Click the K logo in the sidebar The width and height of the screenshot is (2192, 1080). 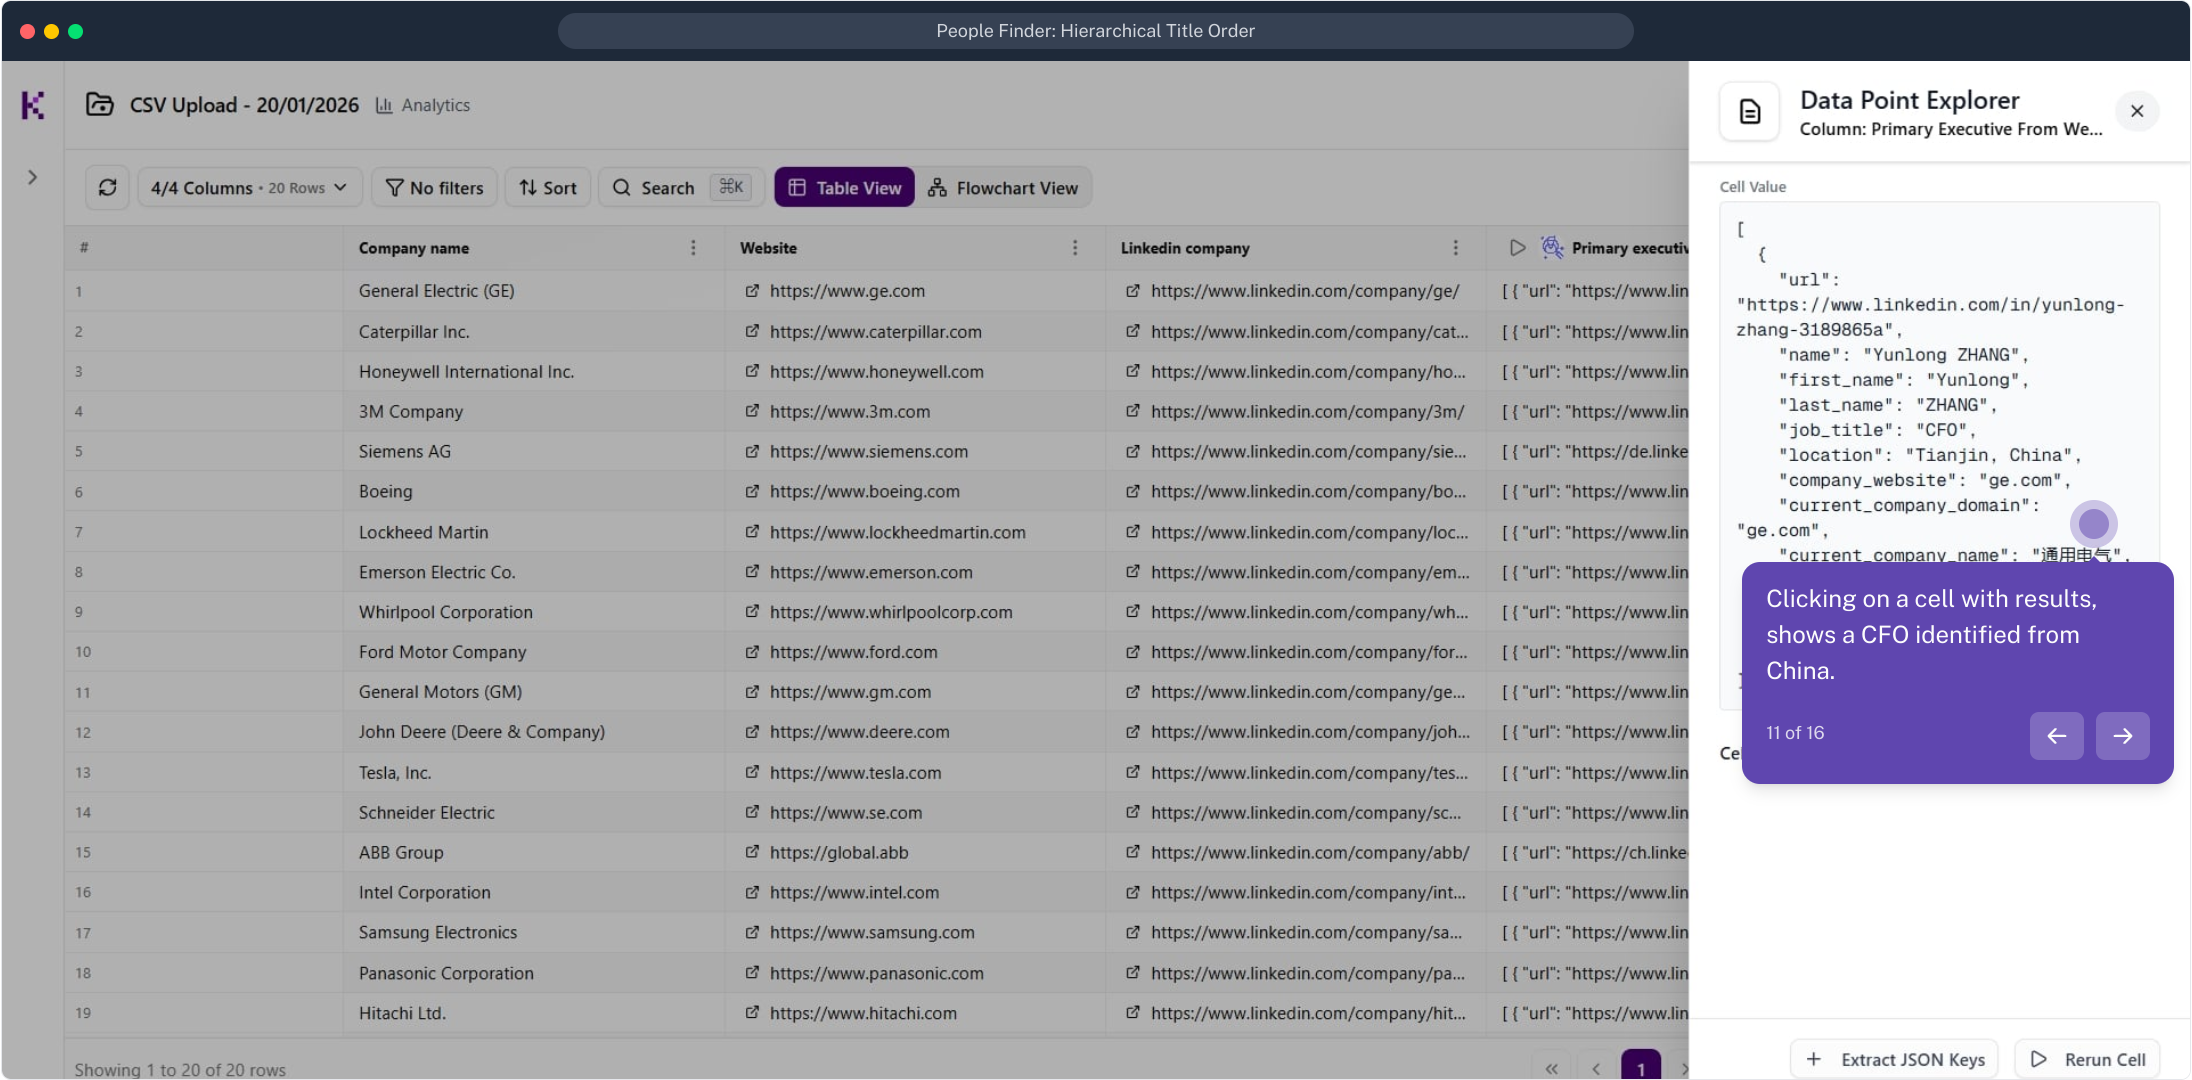(33, 105)
